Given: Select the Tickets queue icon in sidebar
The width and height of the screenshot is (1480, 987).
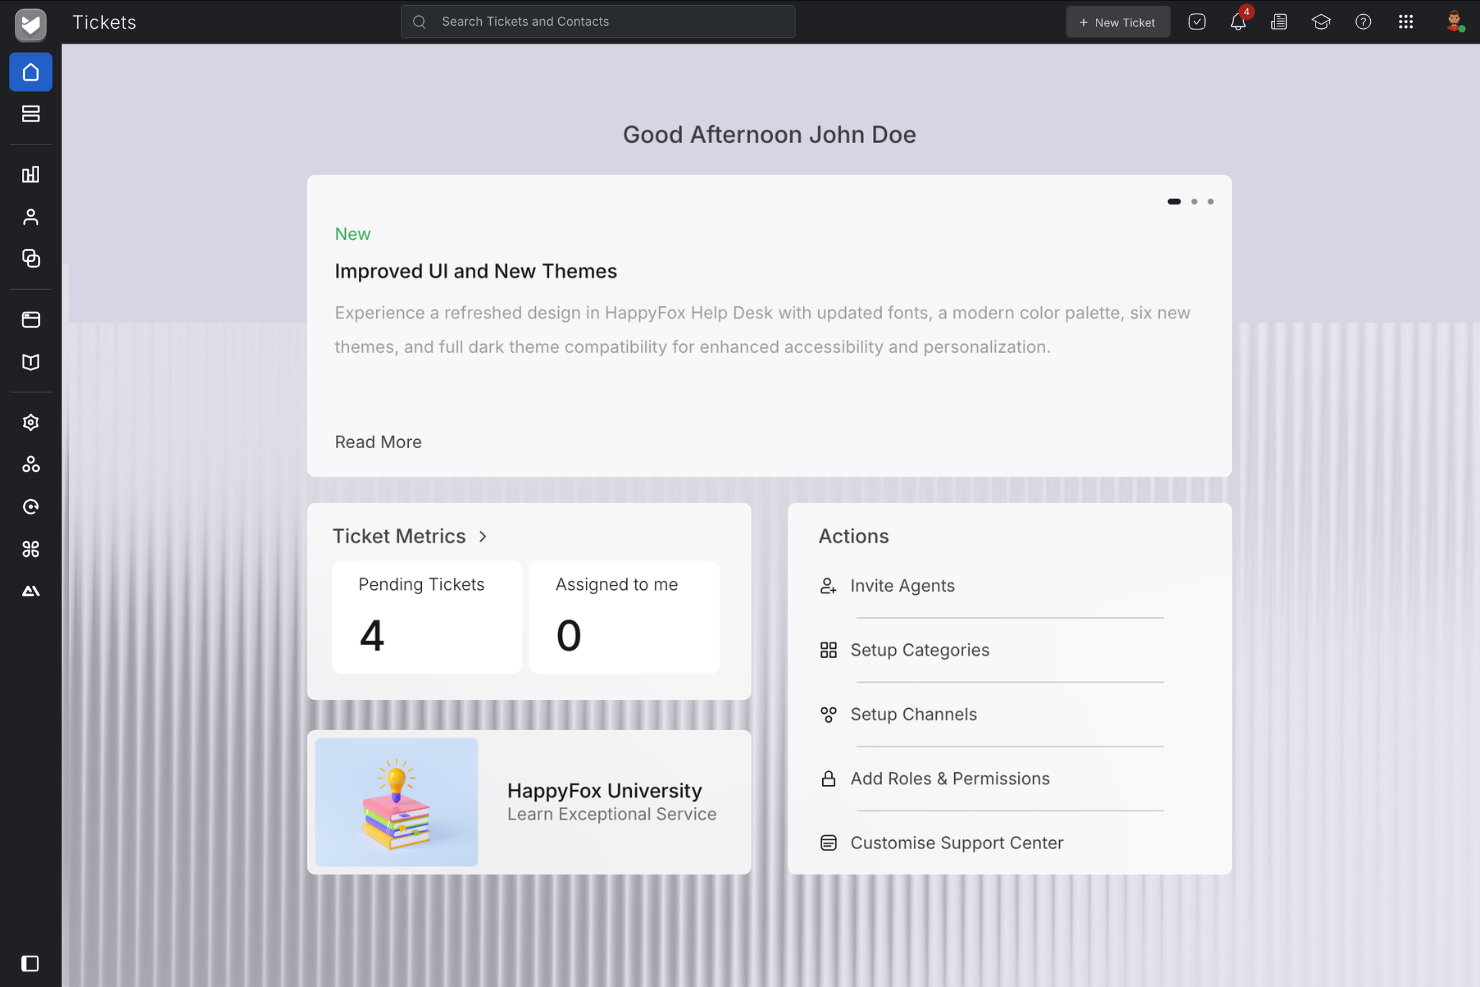Looking at the screenshot, I should [x=30, y=114].
